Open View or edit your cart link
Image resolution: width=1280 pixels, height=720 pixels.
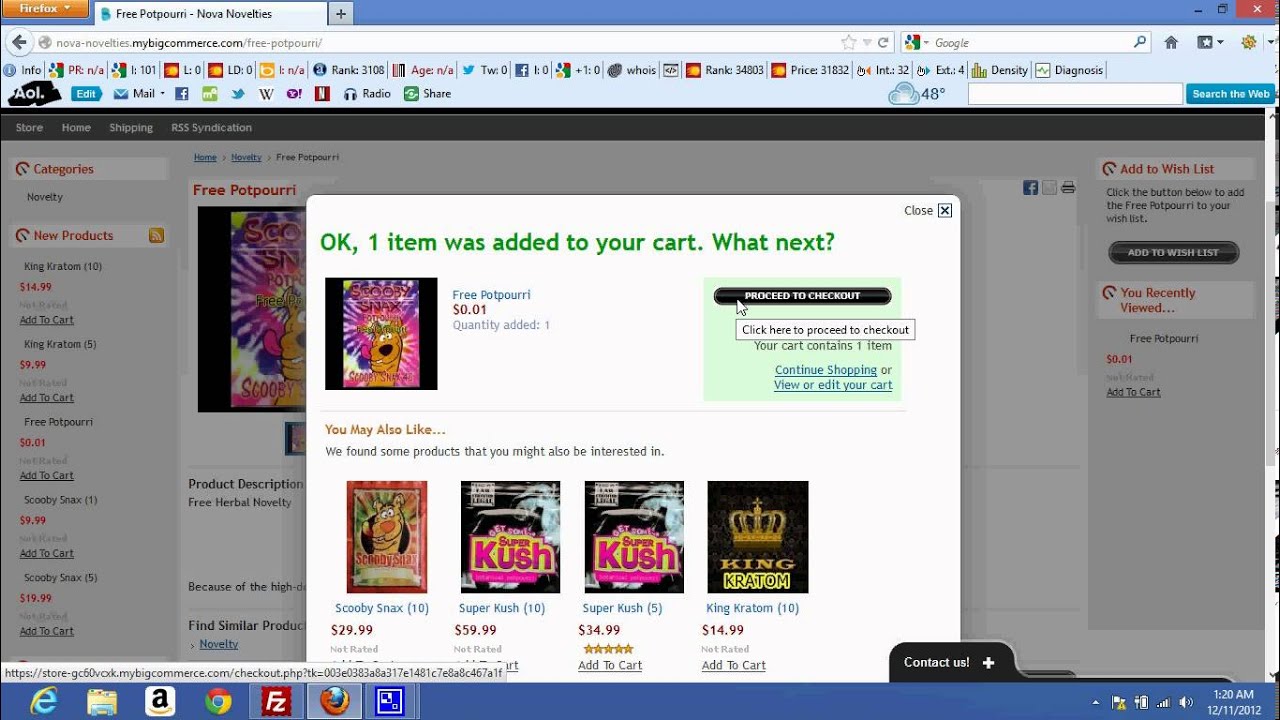pos(833,385)
